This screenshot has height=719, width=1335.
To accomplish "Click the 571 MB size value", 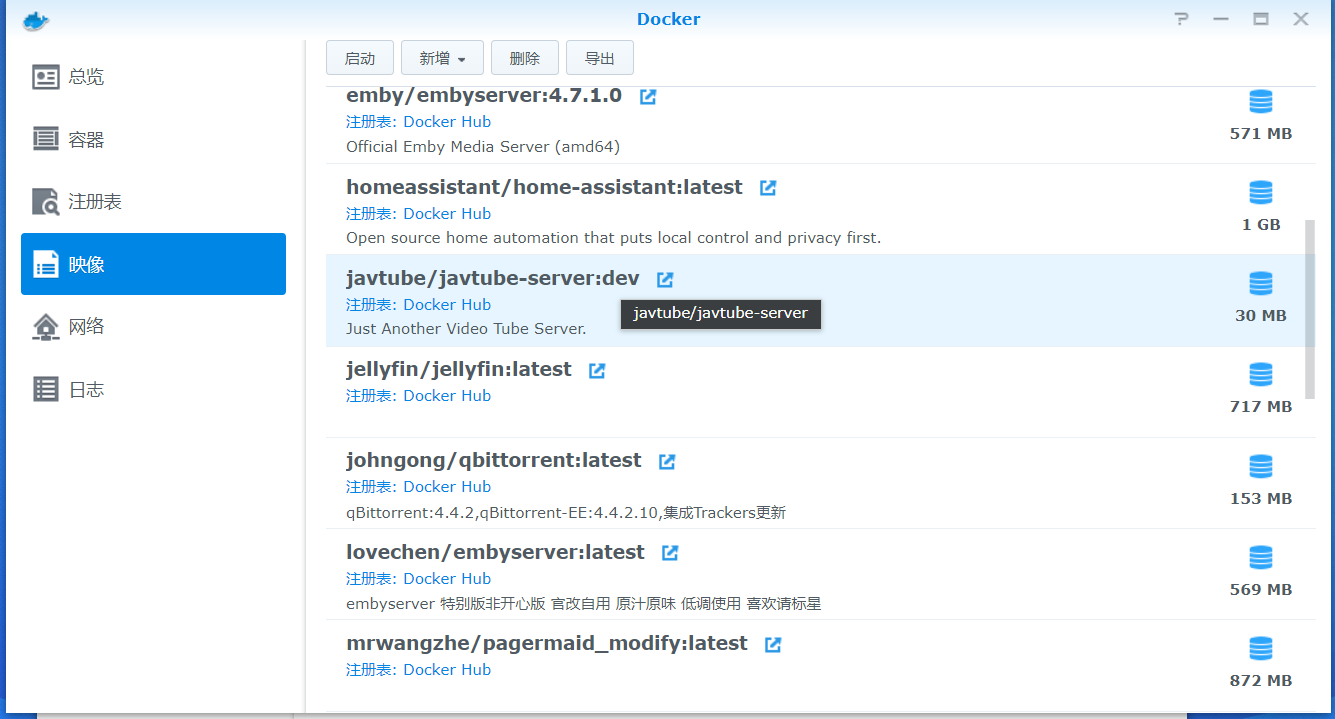I will pos(1261,134).
